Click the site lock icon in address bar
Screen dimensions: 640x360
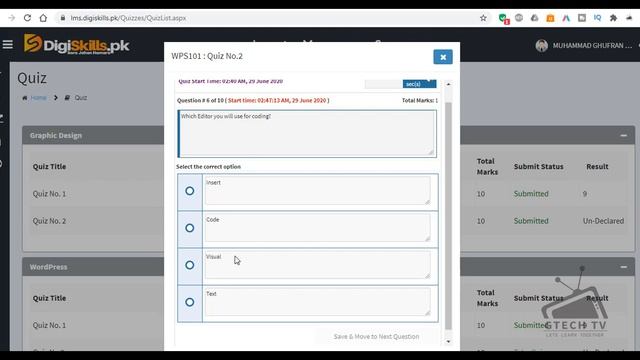pyautogui.click(x=62, y=18)
